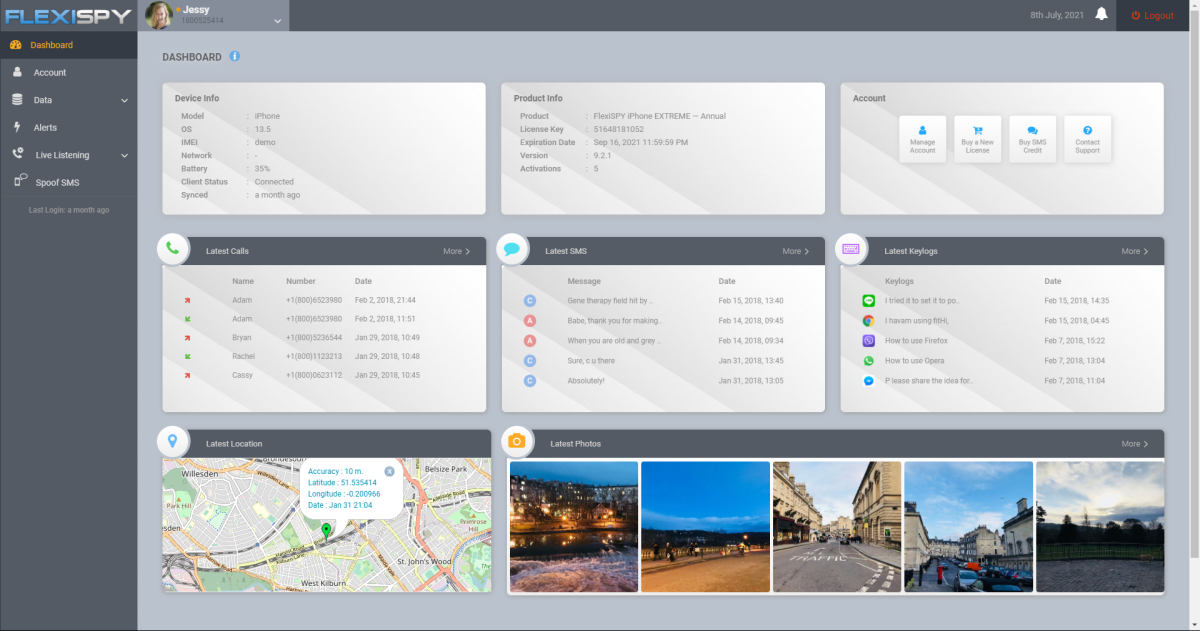Image resolution: width=1200 pixels, height=631 pixels.
Task: Click outgoing call arrow for Bryan
Action: point(187,338)
